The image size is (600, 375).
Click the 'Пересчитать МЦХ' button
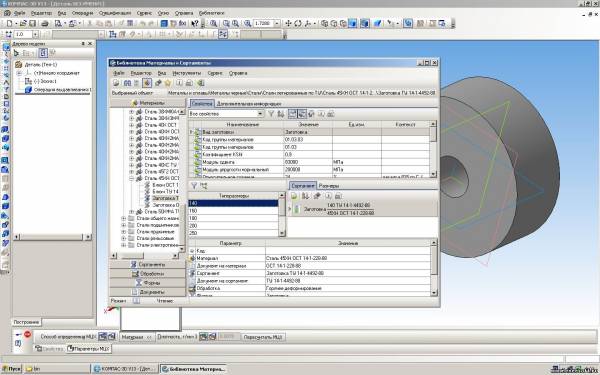(x=263, y=337)
